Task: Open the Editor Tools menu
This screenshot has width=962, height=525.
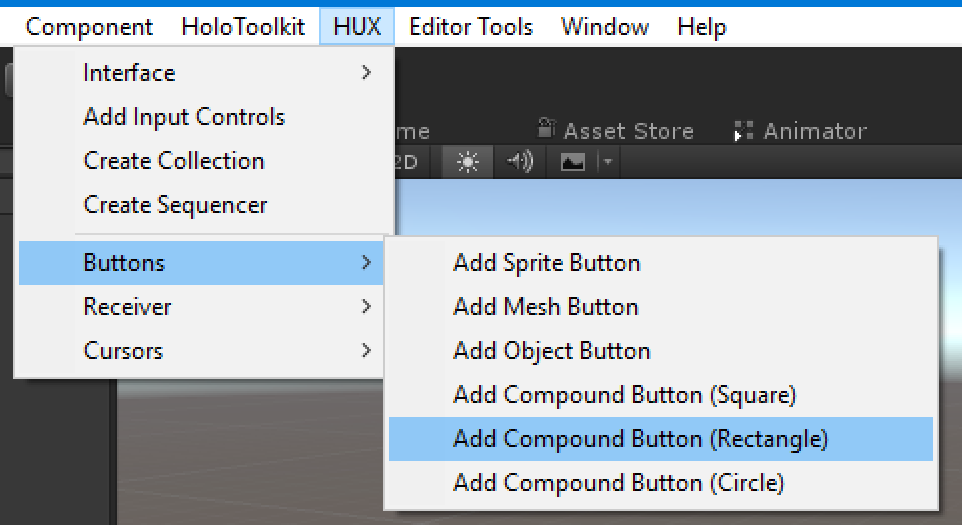Action: point(471,27)
